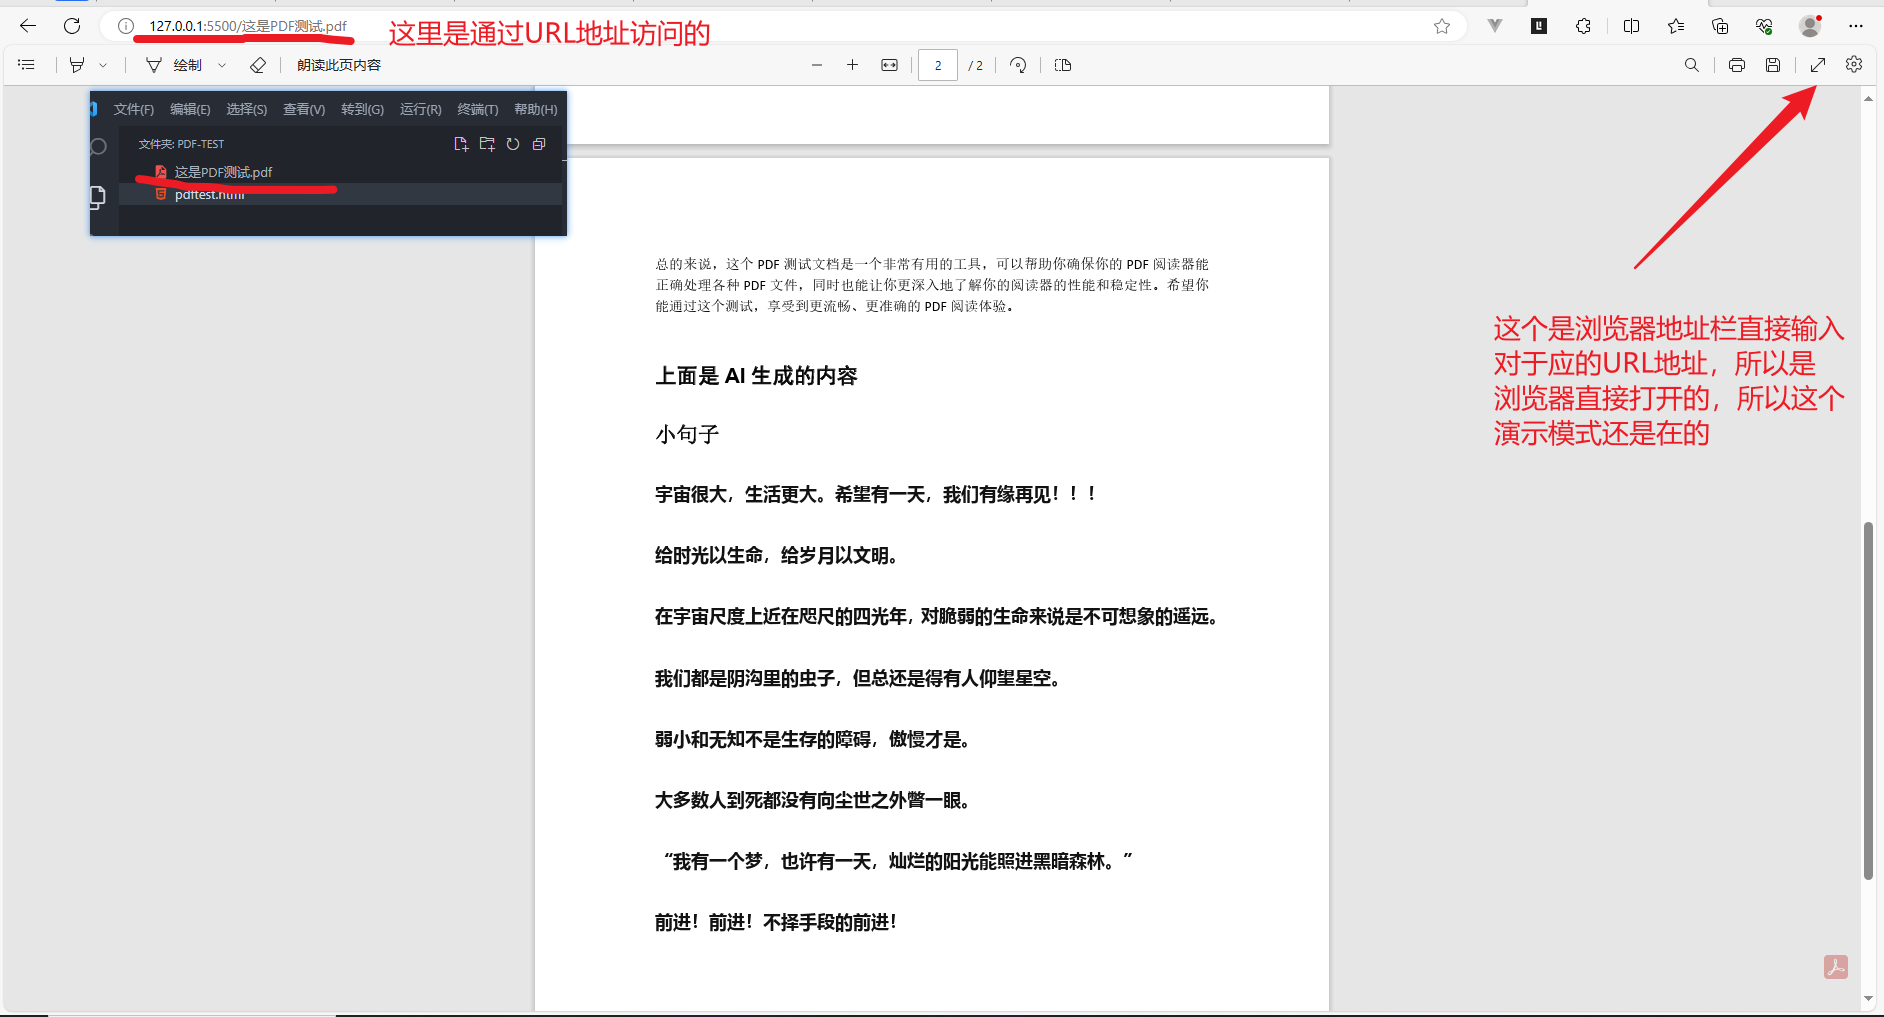Click the fit to width icon

(x=889, y=65)
